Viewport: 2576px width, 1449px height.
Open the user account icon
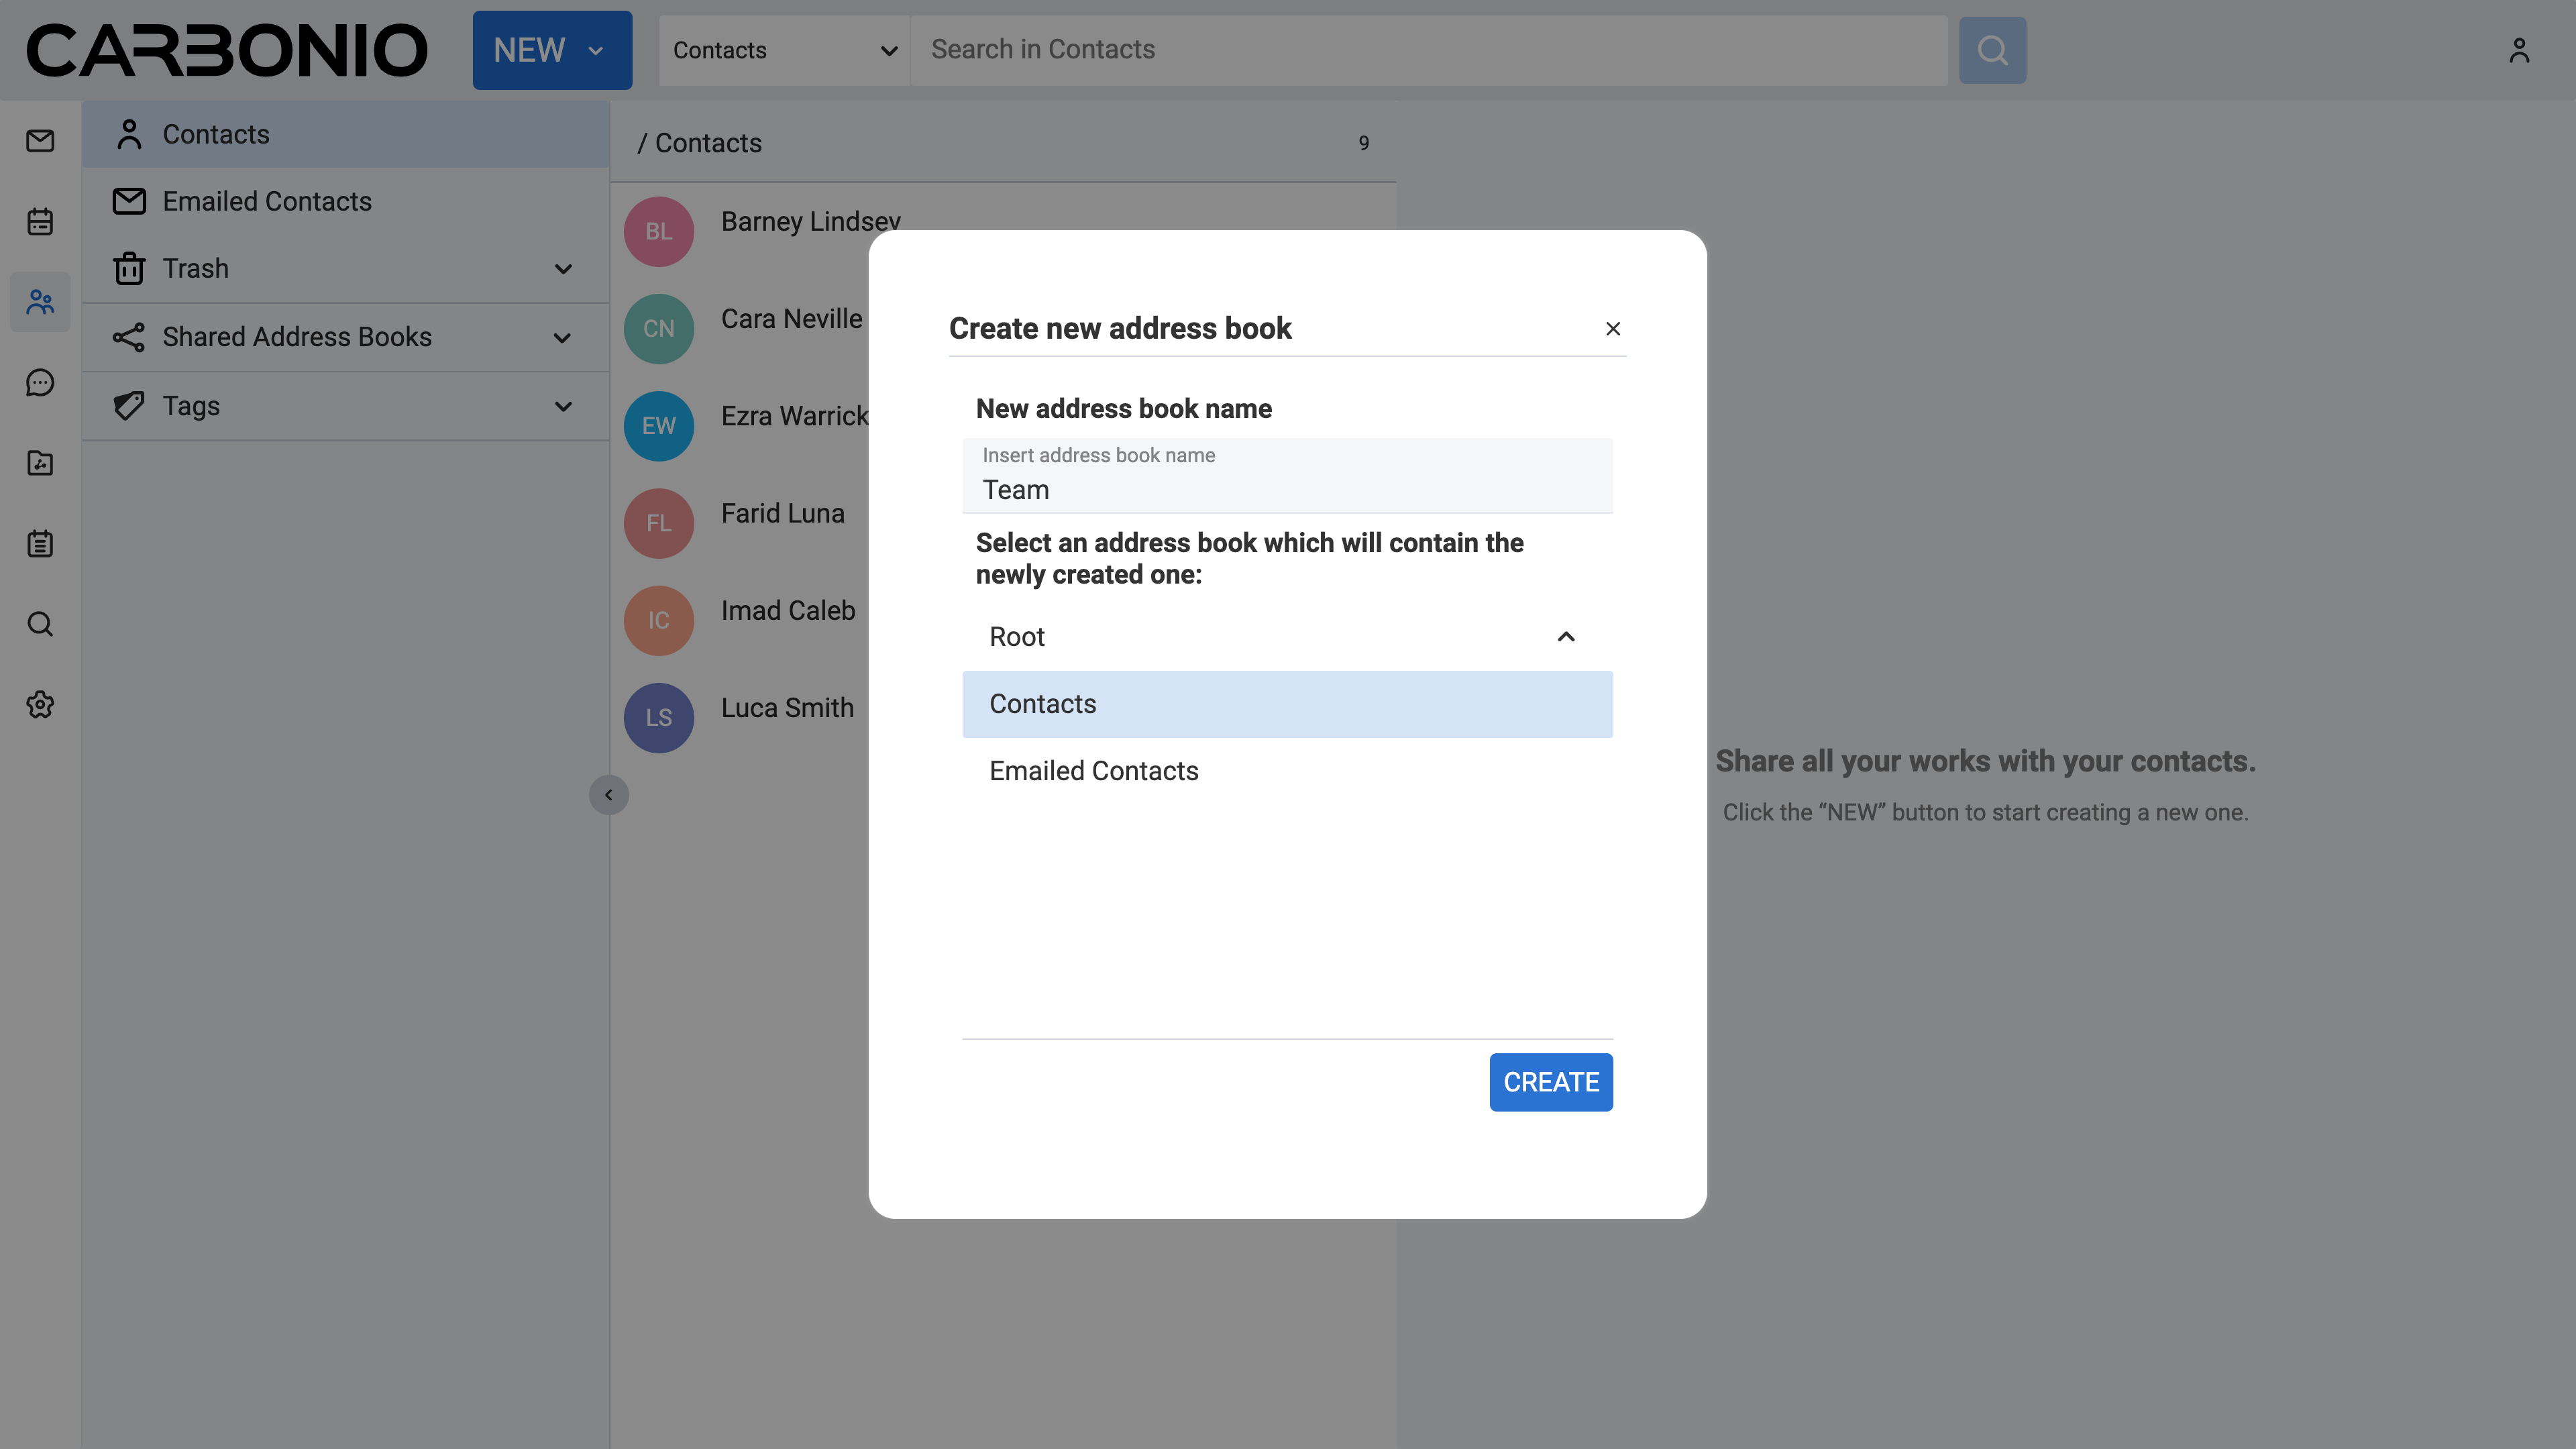point(2518,50)
